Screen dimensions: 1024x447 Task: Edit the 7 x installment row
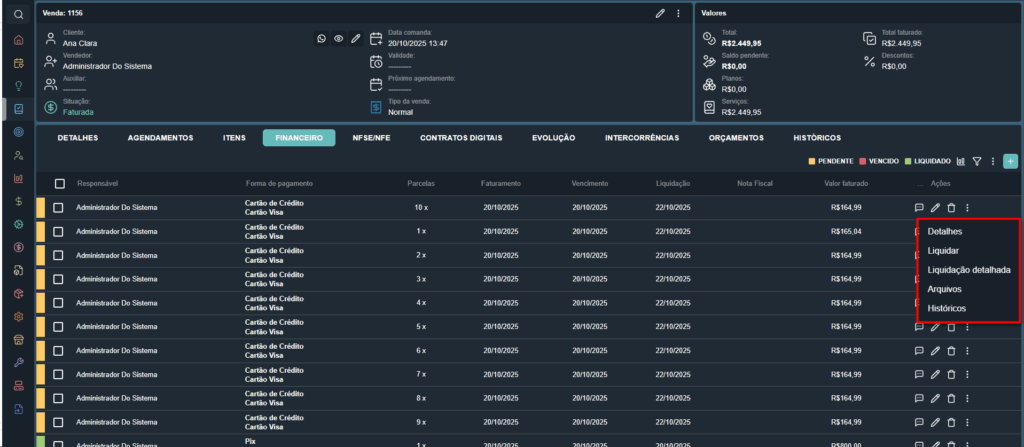point(935,374)
